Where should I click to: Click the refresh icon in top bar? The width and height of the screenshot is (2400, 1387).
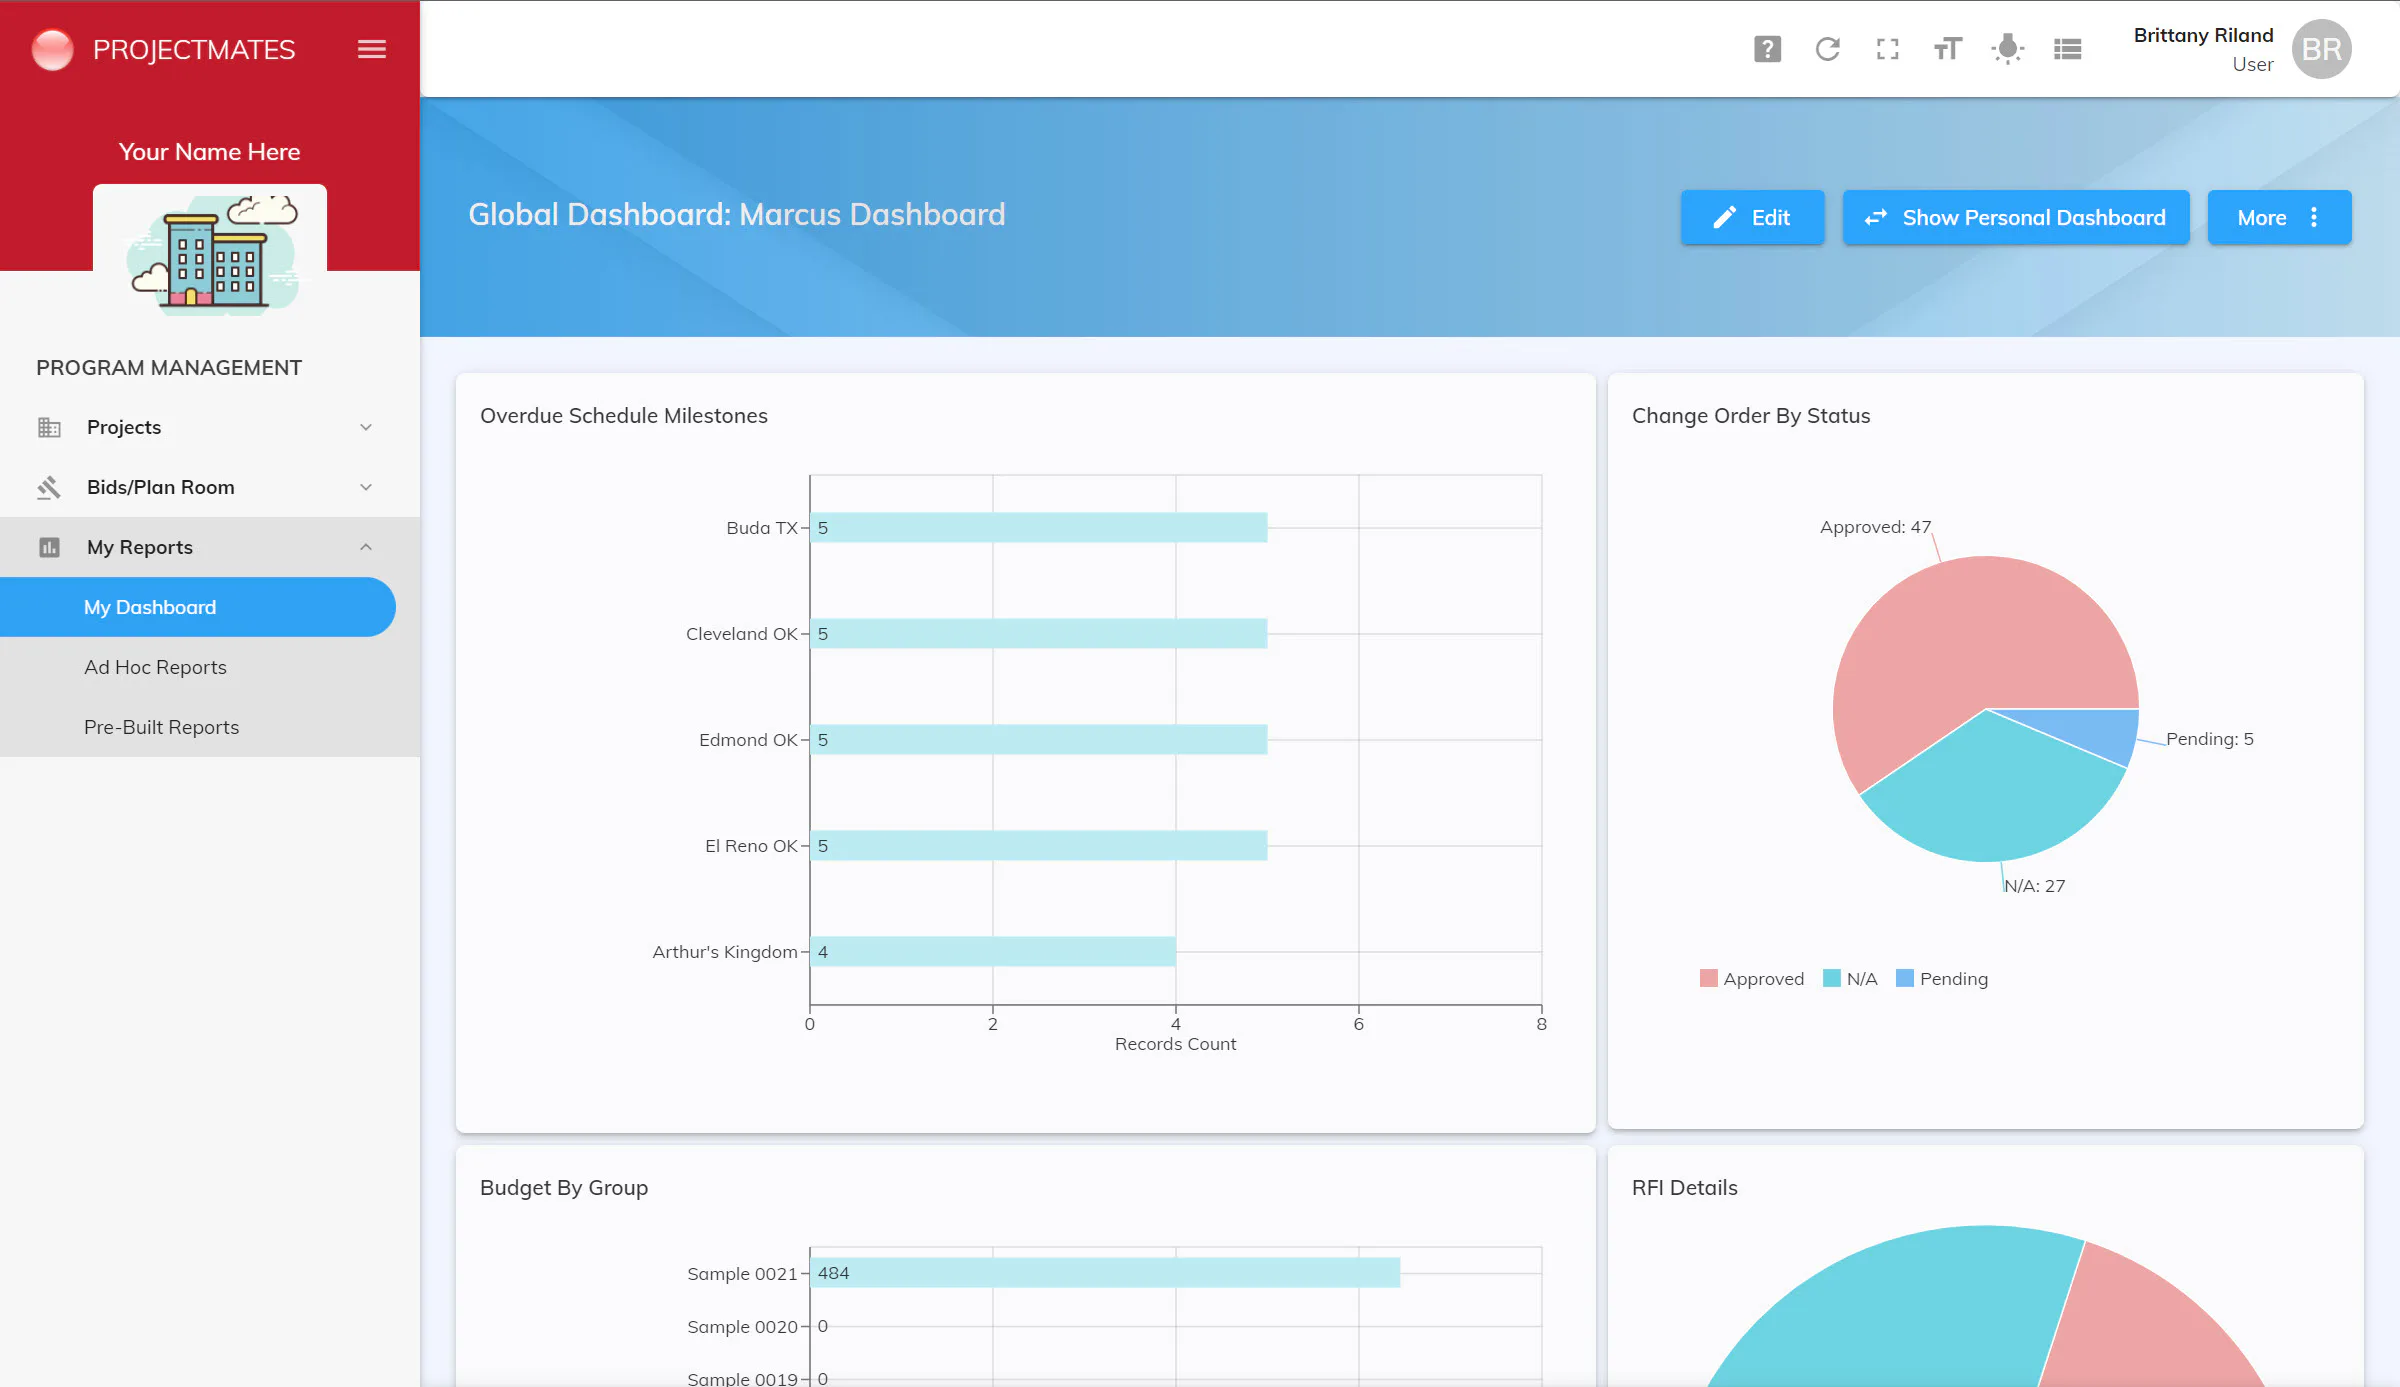(1827, 49)
